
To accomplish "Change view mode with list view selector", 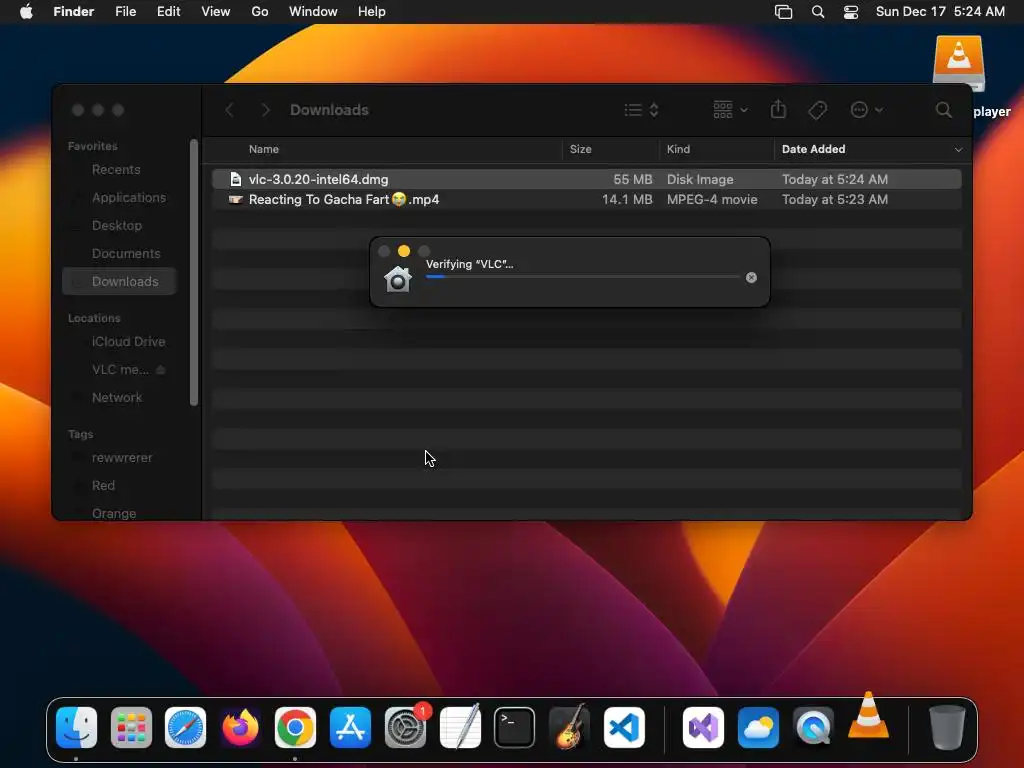I will click(x=641, y=110).
